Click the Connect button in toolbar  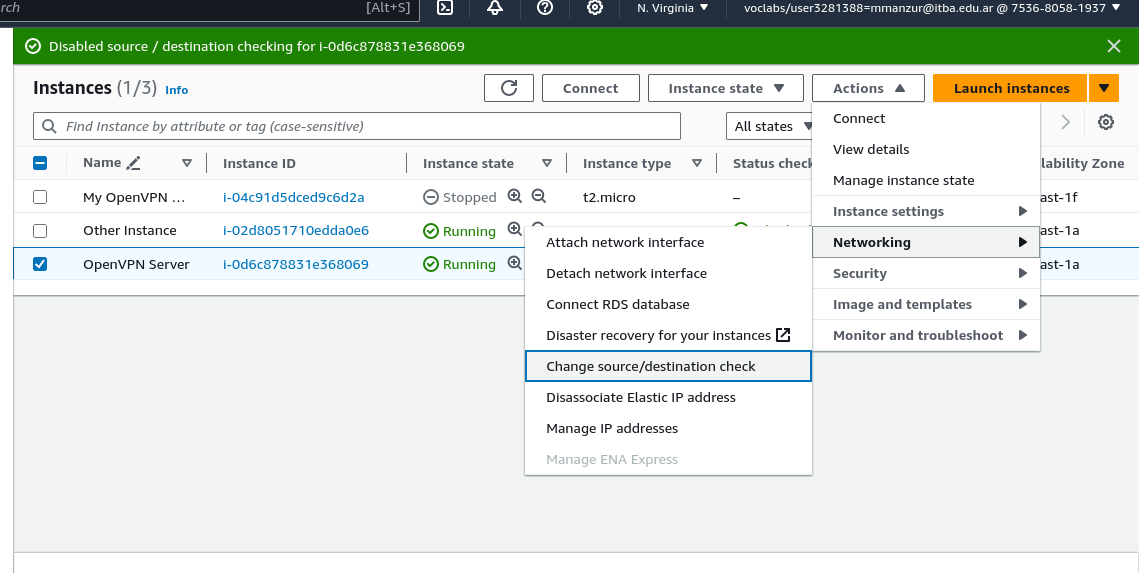click(x=591, y=88)
